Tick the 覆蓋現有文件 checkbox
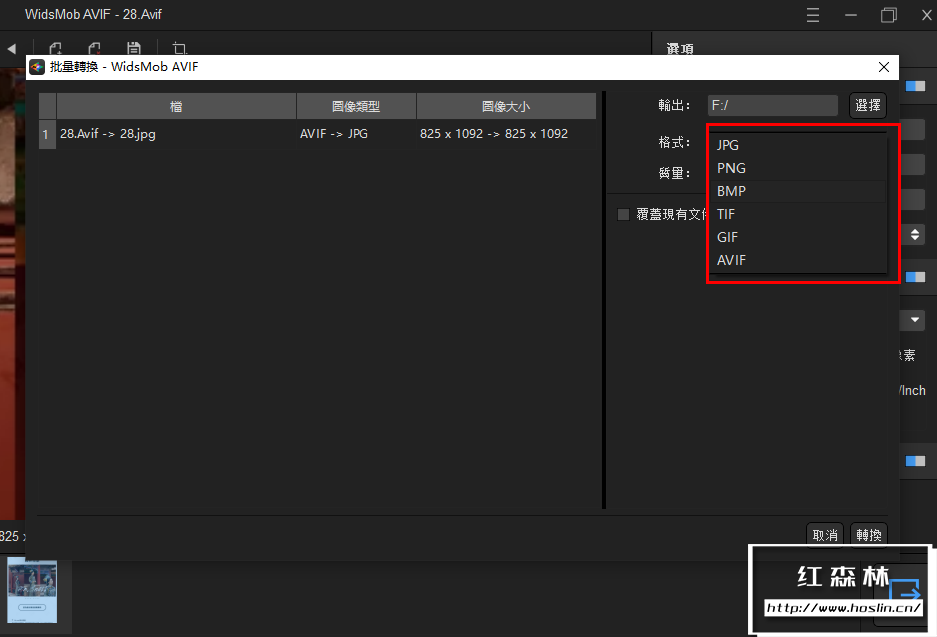The image size is (937, 637). coord(623,215)
